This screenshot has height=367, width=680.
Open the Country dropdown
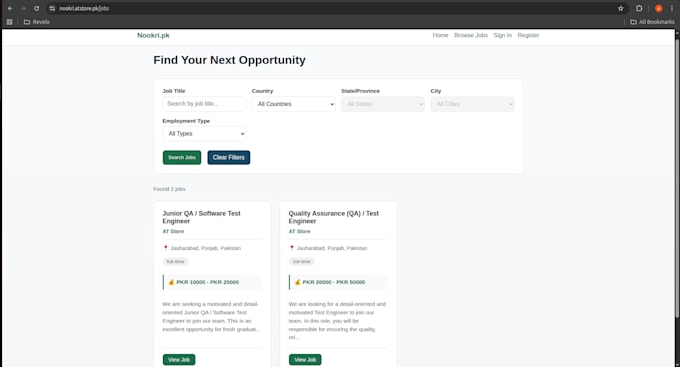(x=294, y=104)
